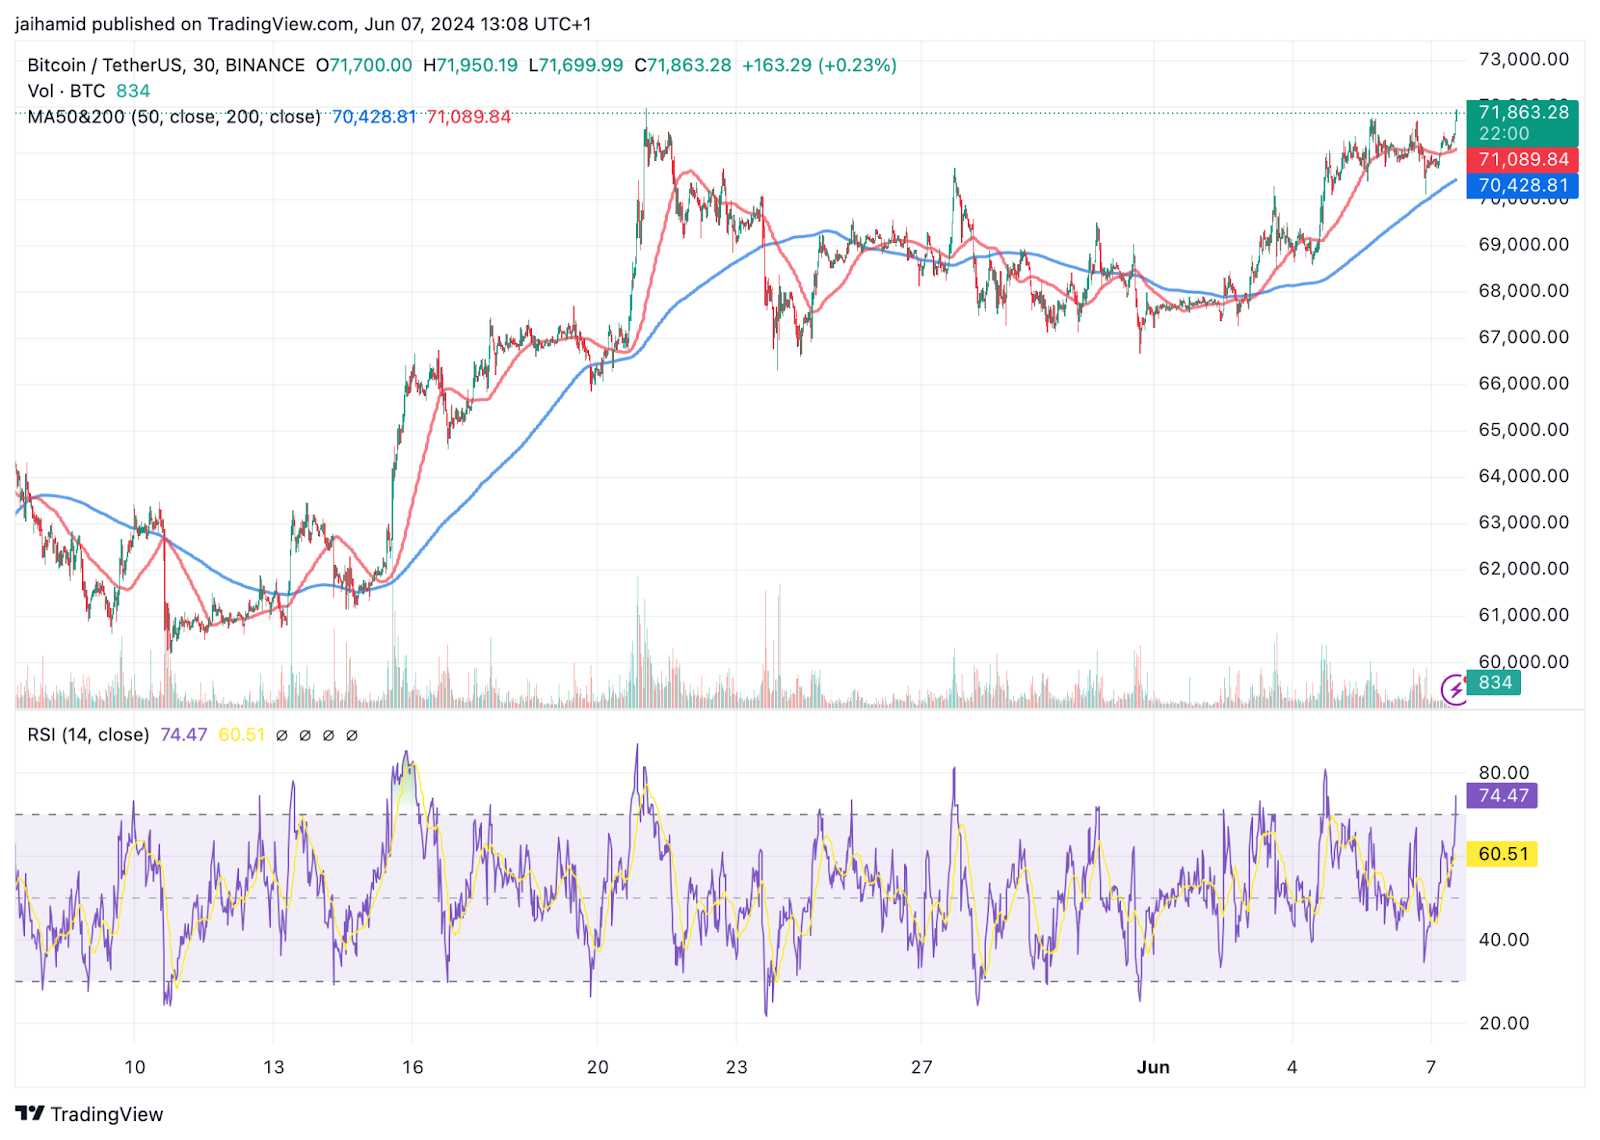Click the date 16 on the time axis
This screenshot has height=1140, width=1600.
413,1067
